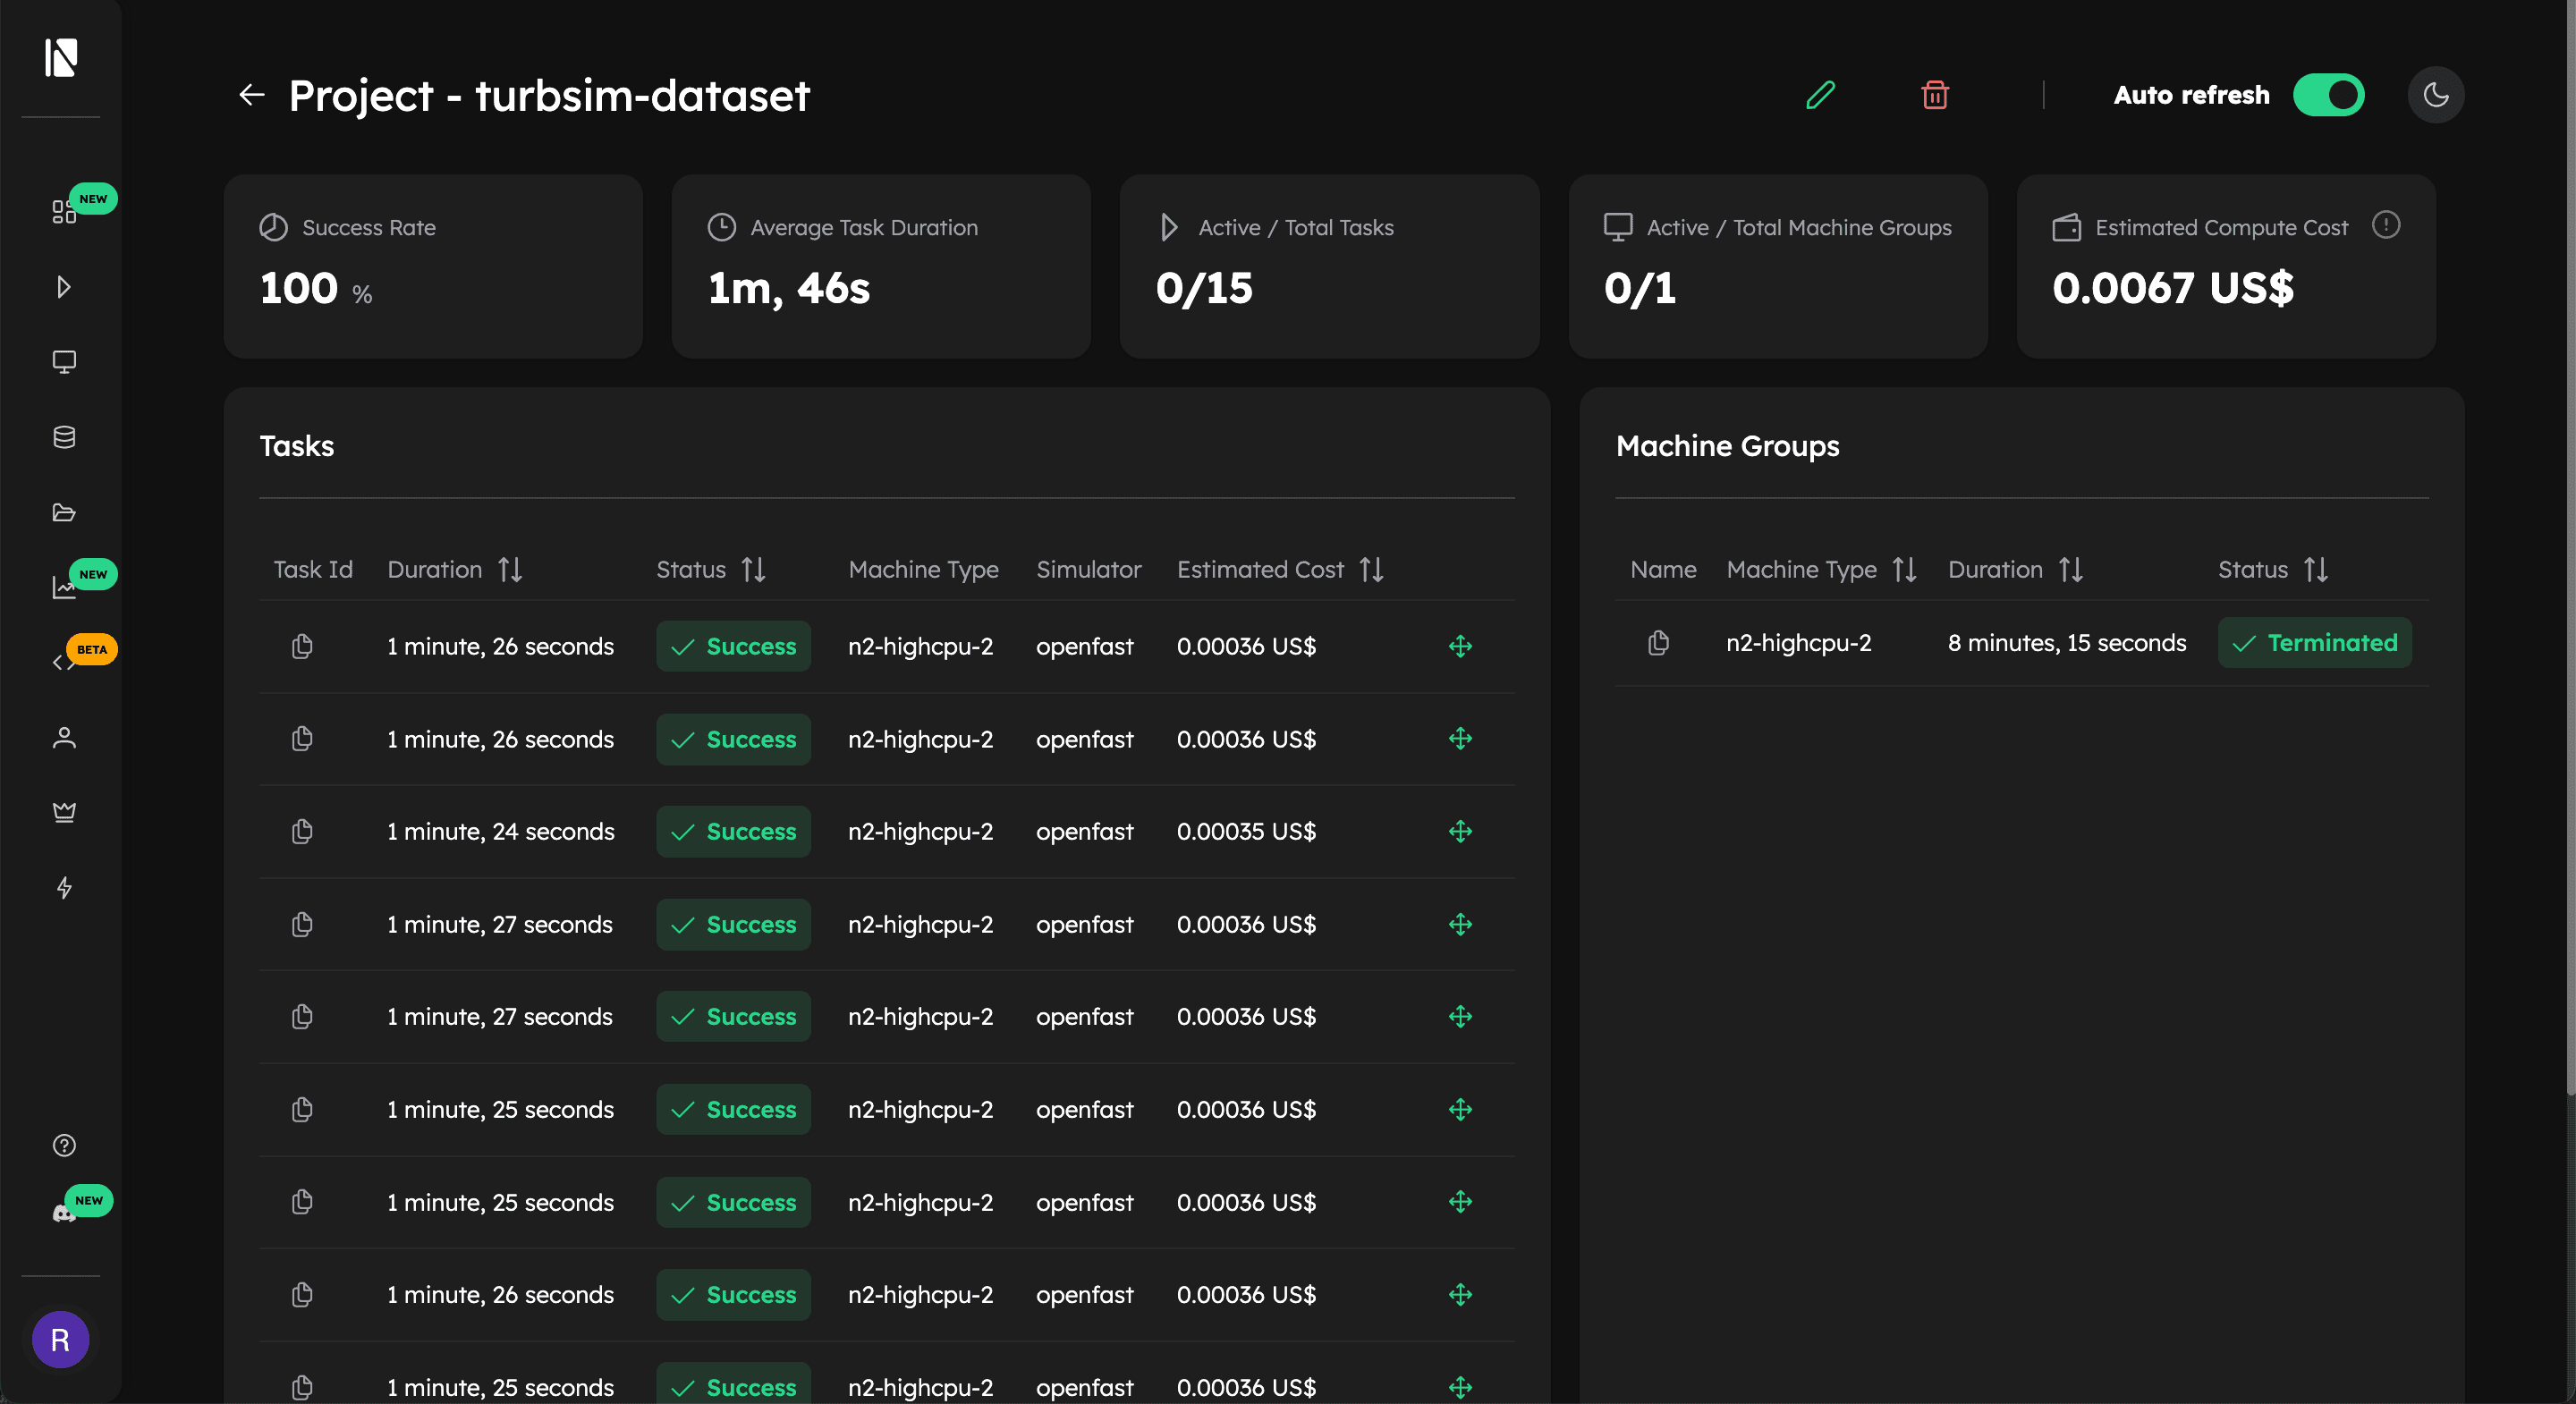The image size is (2576, 1404).
Task: Sort machine groups by Machine Type arrows
Action: (x=1904, y=569)
